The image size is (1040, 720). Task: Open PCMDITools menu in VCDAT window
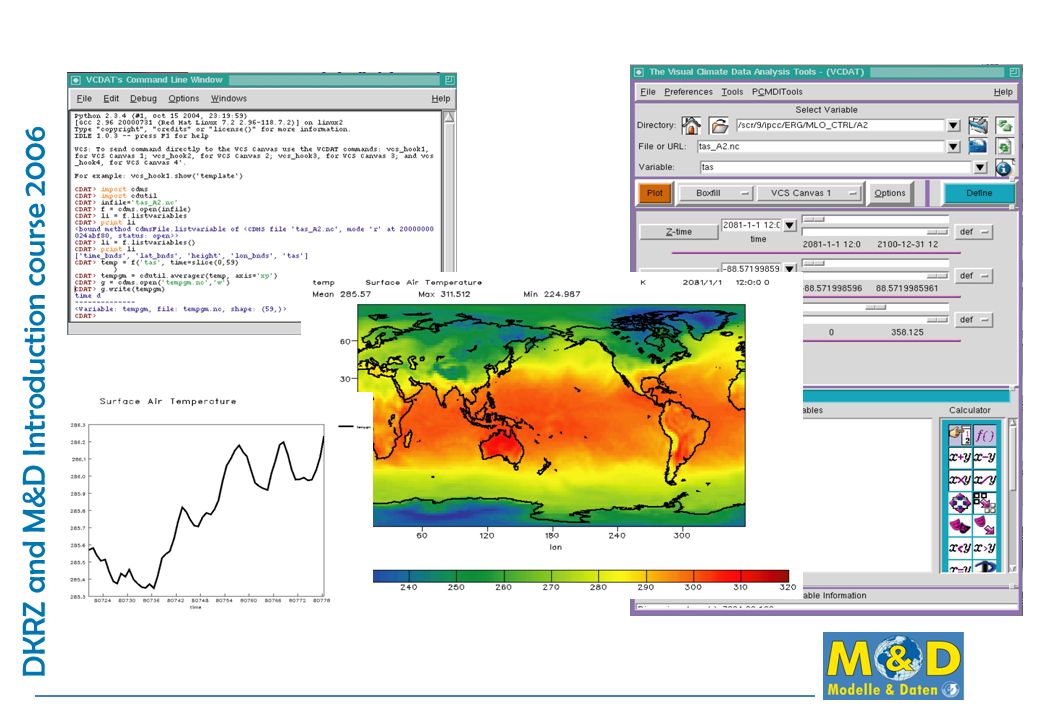(777, 91)
